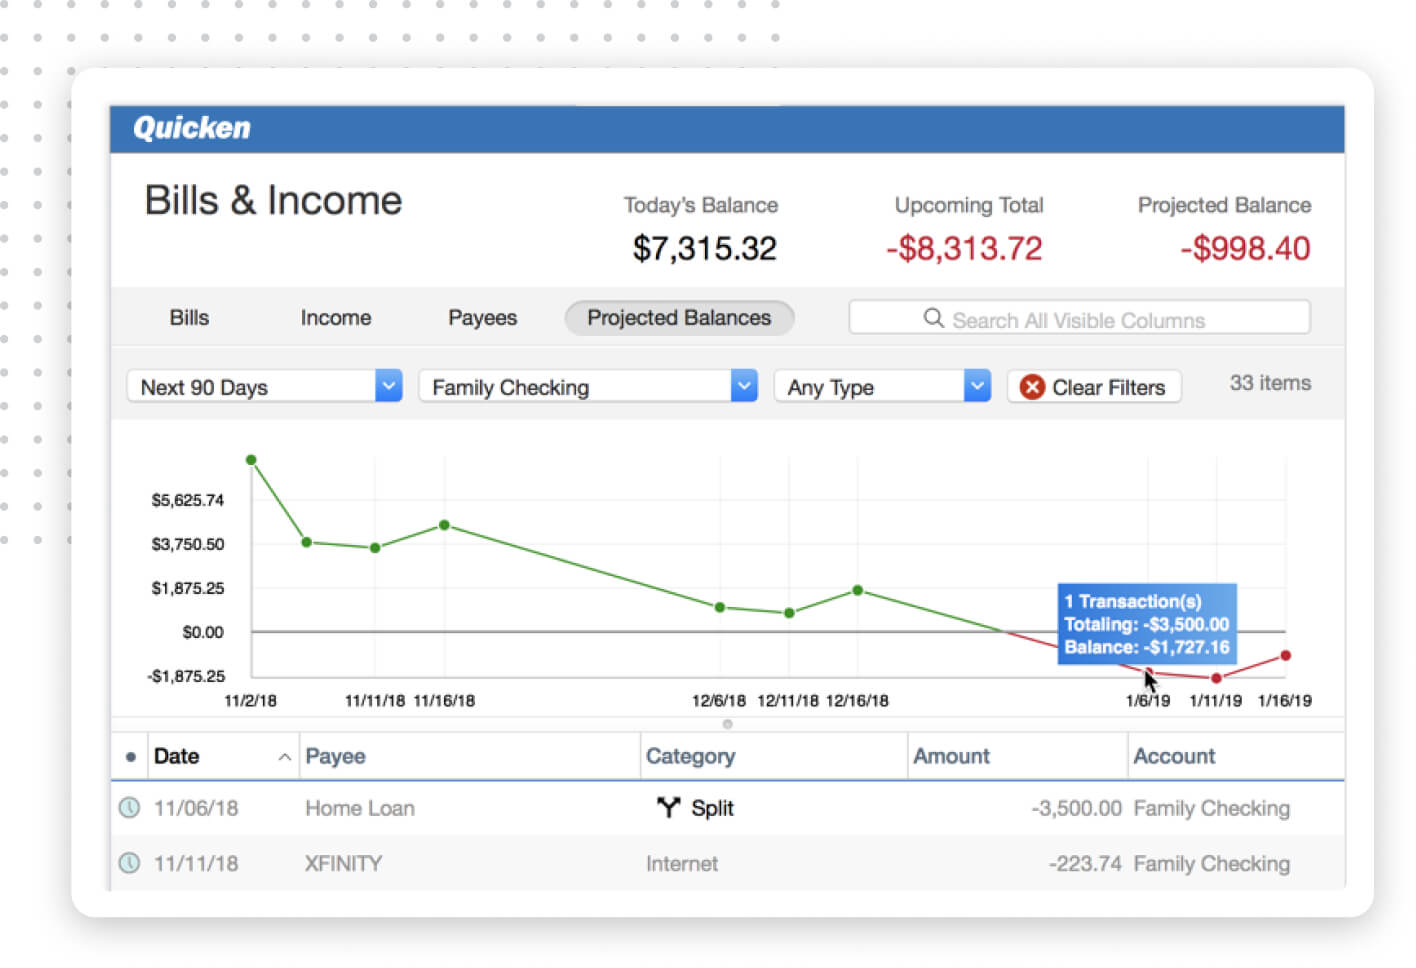
Task: Click the Split category icon
Action: [668, 807]
